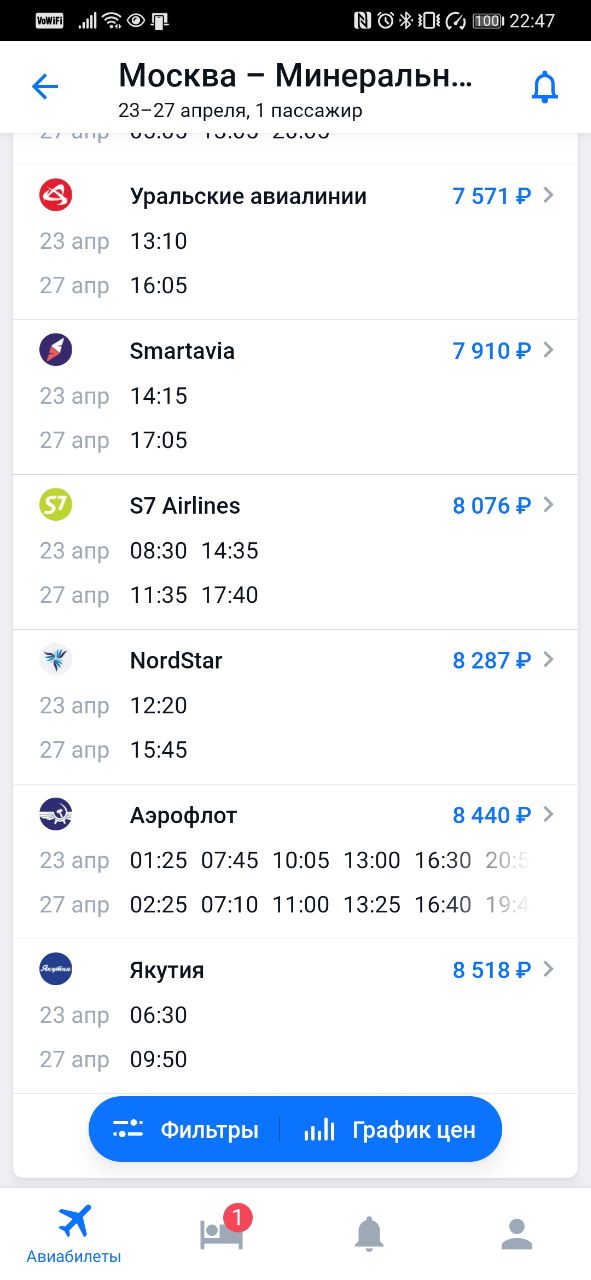This screenshot has height=1280, width=591.
Task: Open the Авиабилеты tab
Action: [x=74, y=1234]
